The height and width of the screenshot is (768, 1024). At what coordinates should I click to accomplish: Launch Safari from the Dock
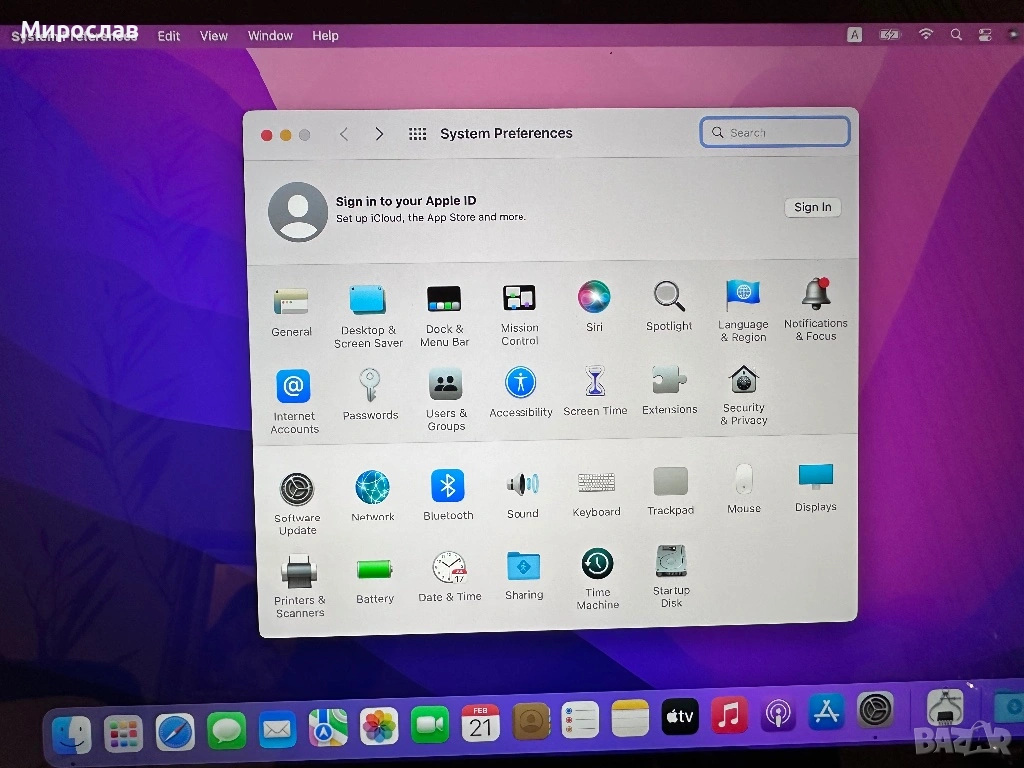pos(175,732)
